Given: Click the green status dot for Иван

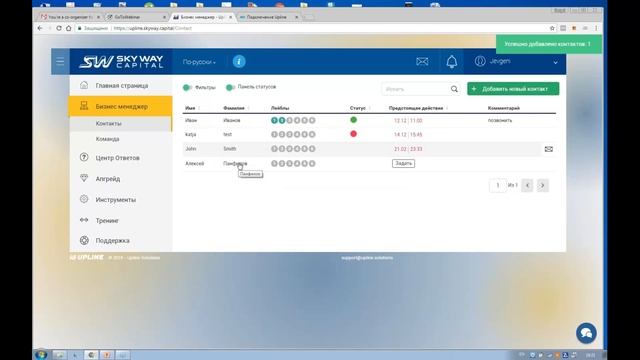Looking at the screenshot, I should 353,120.
